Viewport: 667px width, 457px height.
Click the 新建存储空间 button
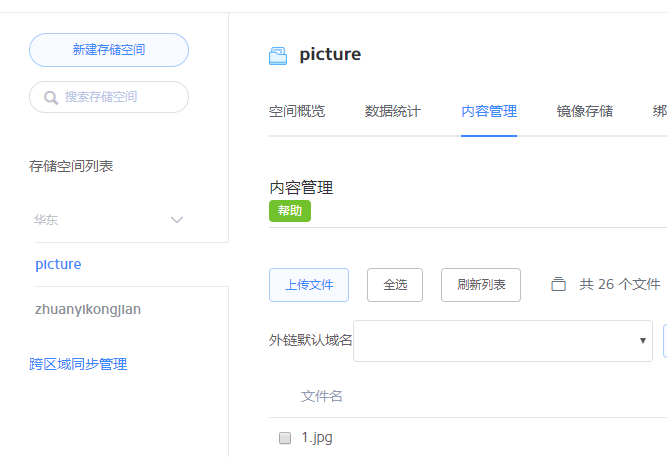(x=109, y=50)
